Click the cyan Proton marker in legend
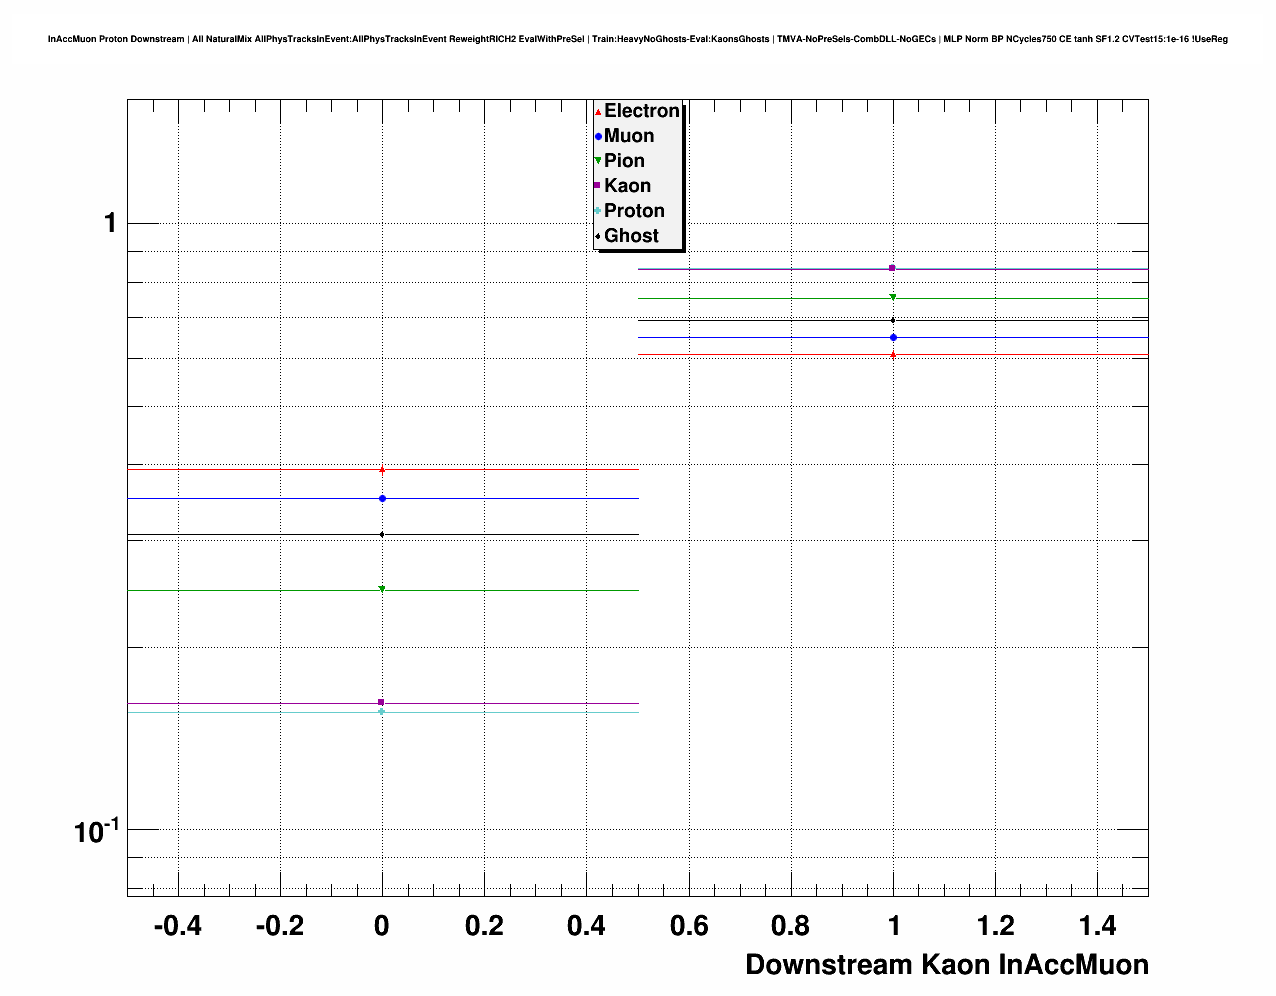The height and width of the screenshot is (996, 1276). [x=598, y=211]
